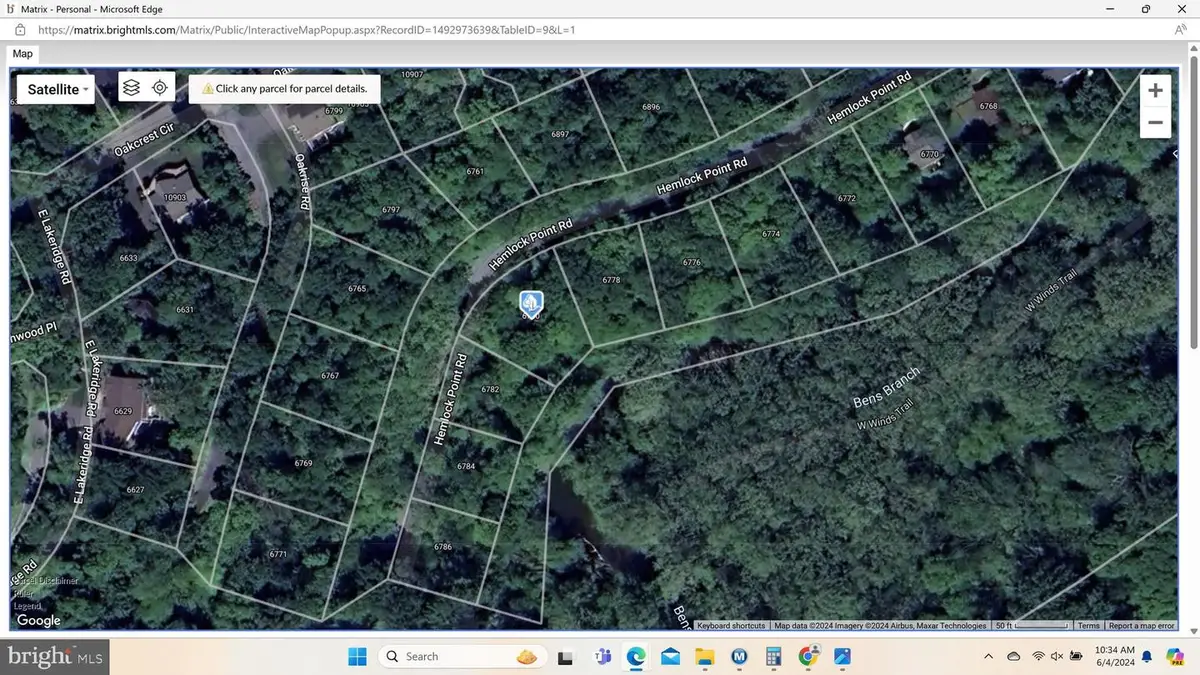1200x675 pixels.
Task: Open the Mail app from the taskbar
Action: [x=670, y=657]
